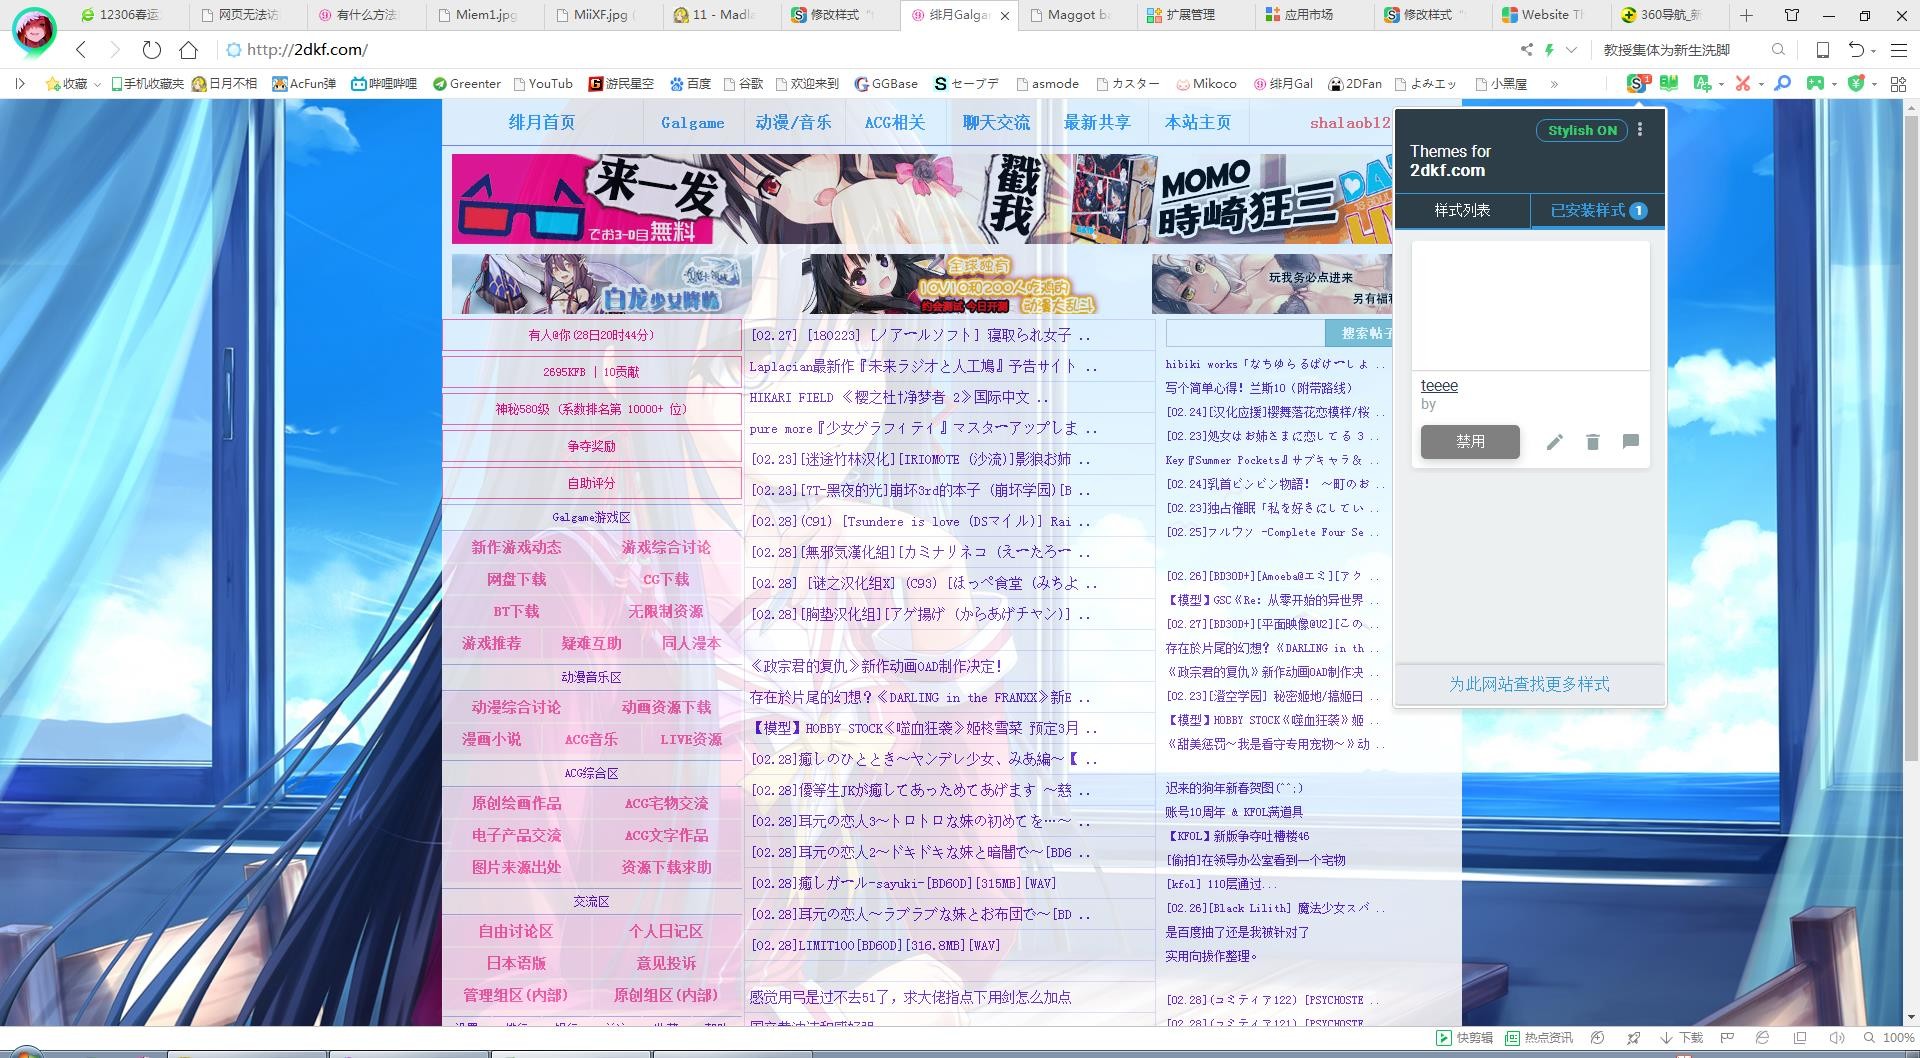The width and height of the screenshot is (1920, 1058).
Task: Click the Stylish extension icon in the toolbar
Action: point(1636,84)
